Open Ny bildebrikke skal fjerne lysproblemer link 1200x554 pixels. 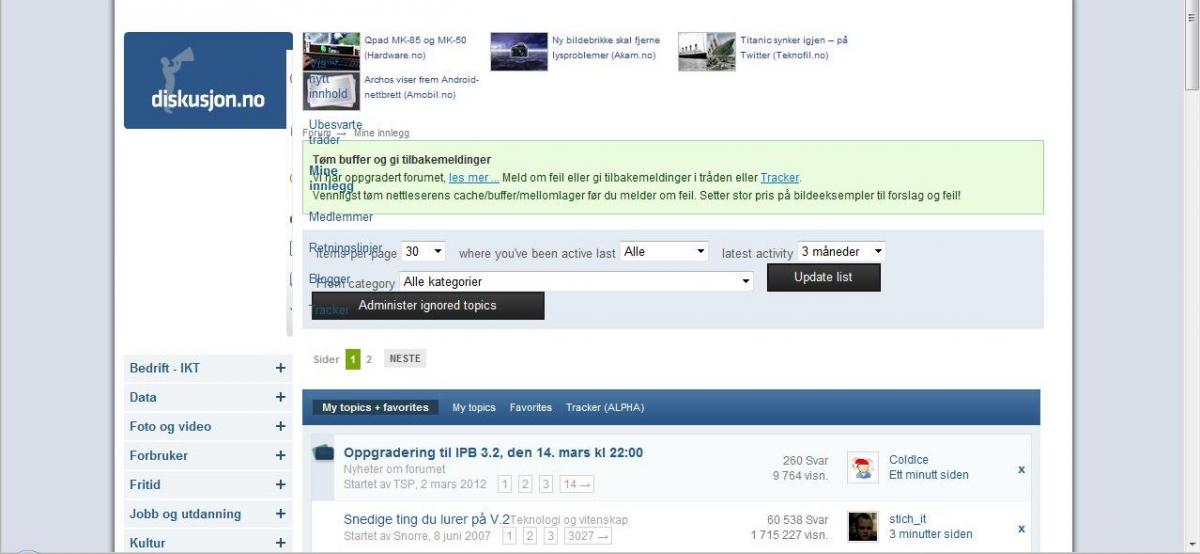[x=606, y=48]
